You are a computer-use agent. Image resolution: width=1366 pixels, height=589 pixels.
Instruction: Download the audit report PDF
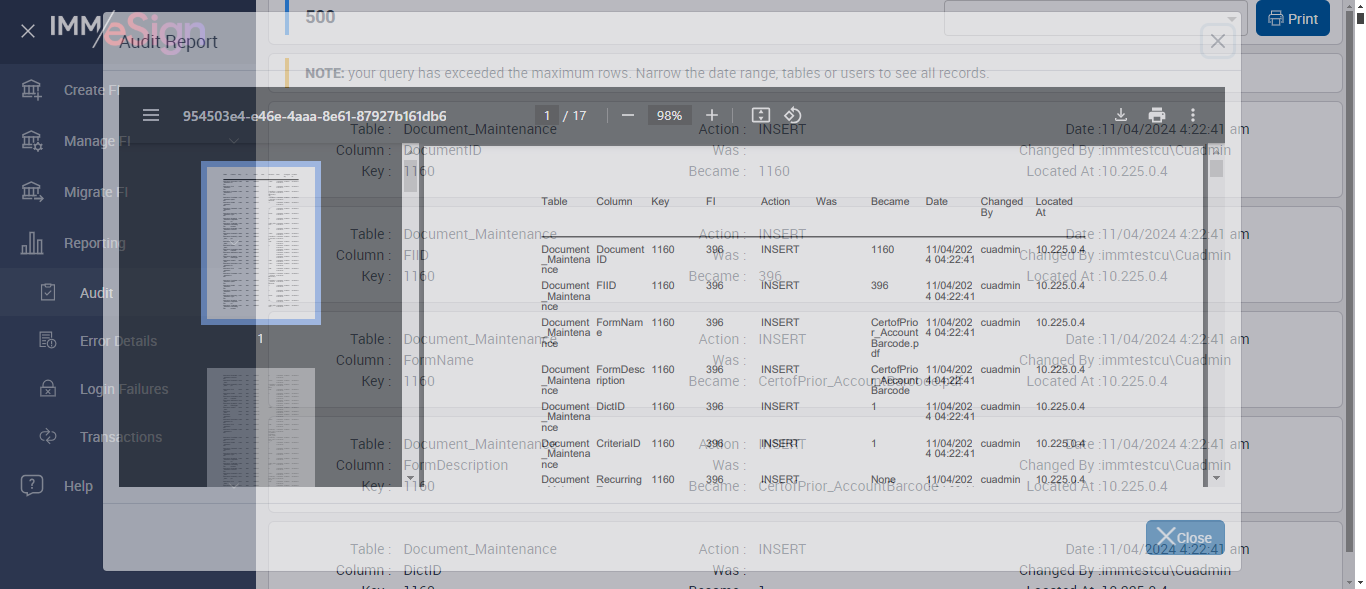[x=1121, y=115]
